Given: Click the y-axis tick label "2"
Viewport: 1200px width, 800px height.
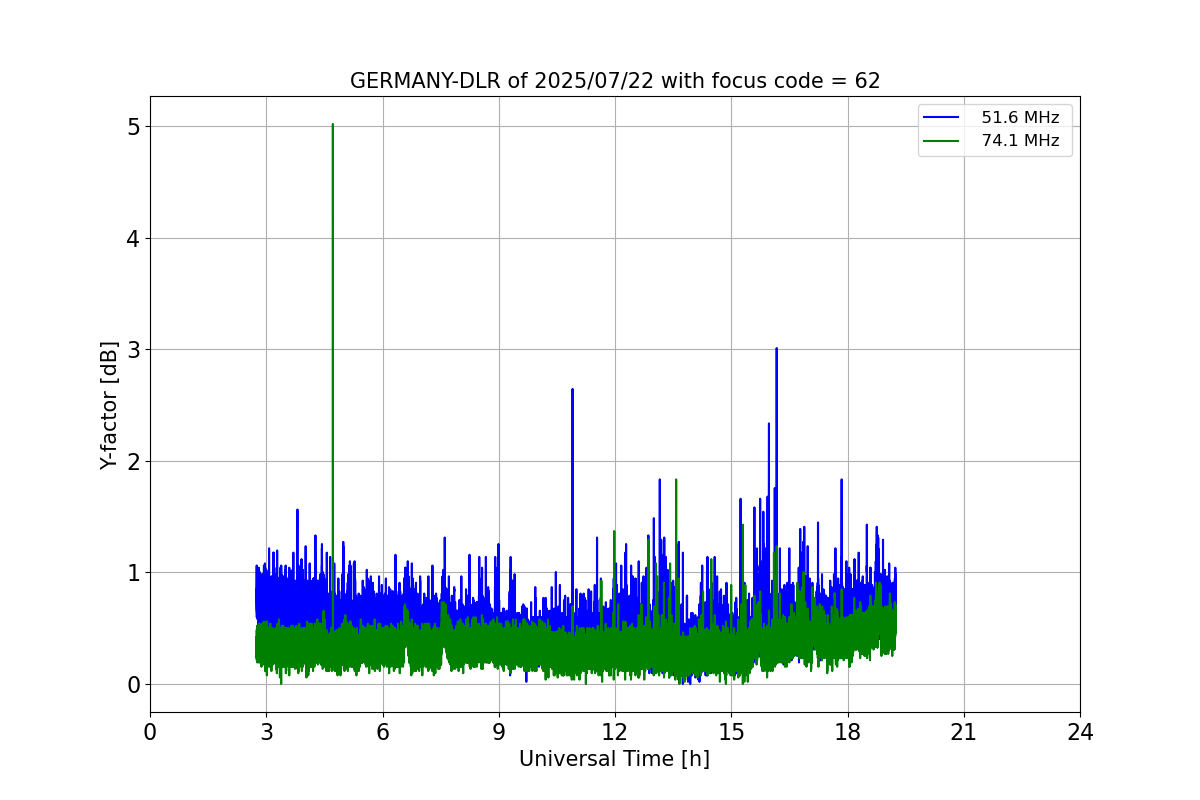Looking at the screenshot, I should [133, 461].
